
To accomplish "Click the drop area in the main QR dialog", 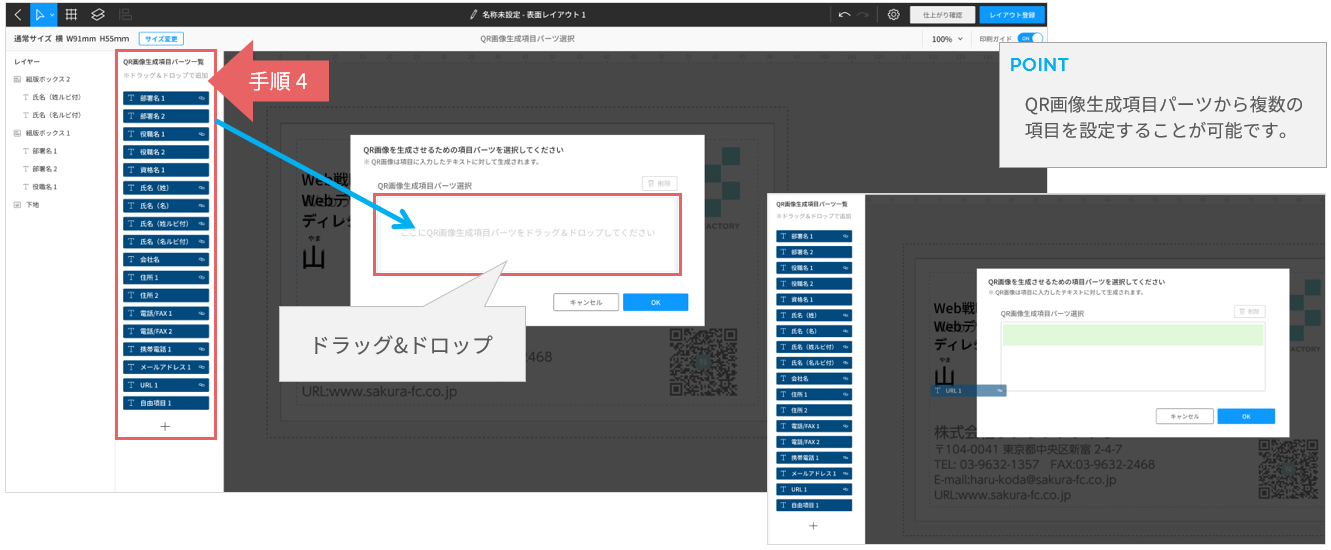I will coord(528,234).
